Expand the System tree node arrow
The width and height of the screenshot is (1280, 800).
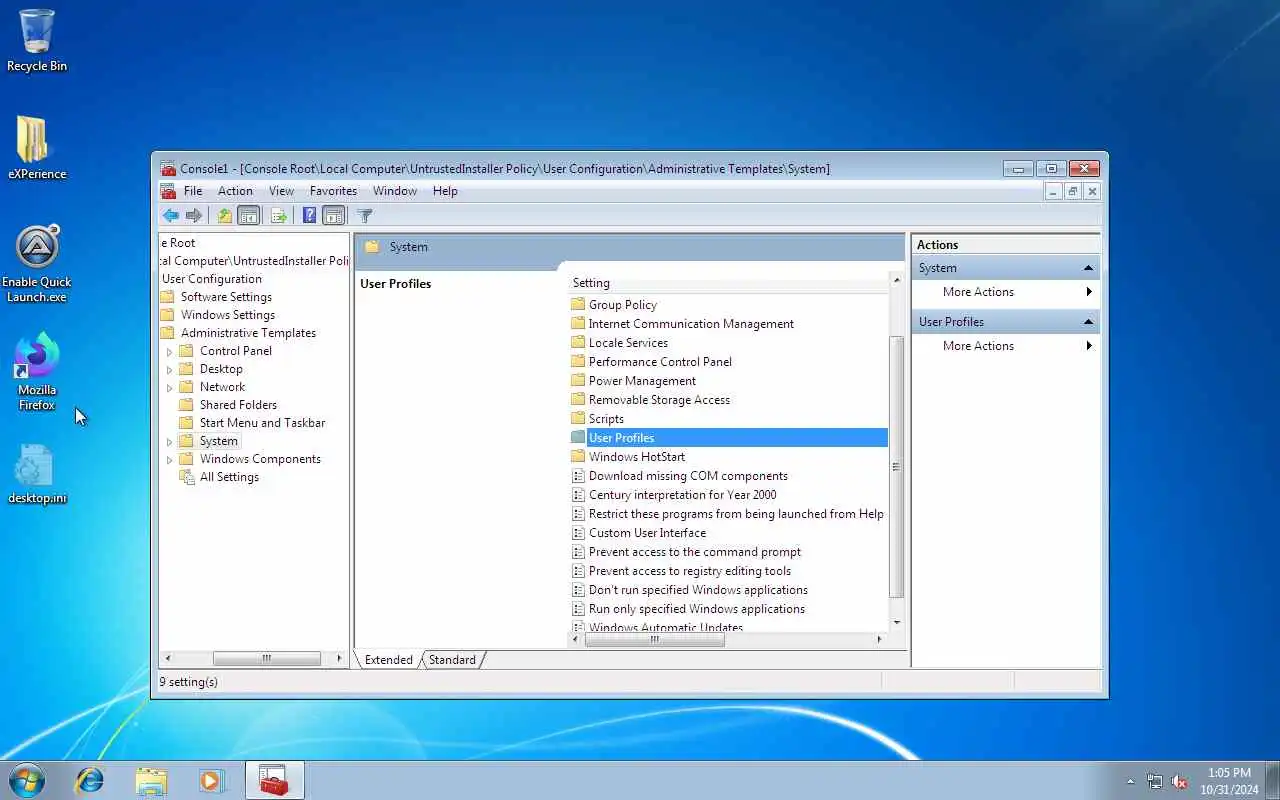(169, 441)
